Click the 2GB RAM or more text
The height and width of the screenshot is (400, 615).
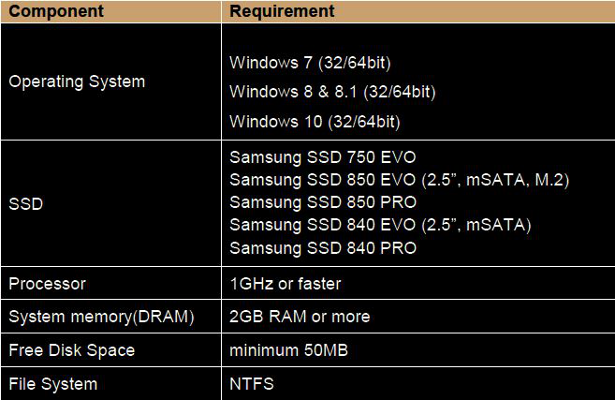tap(299, 317)
